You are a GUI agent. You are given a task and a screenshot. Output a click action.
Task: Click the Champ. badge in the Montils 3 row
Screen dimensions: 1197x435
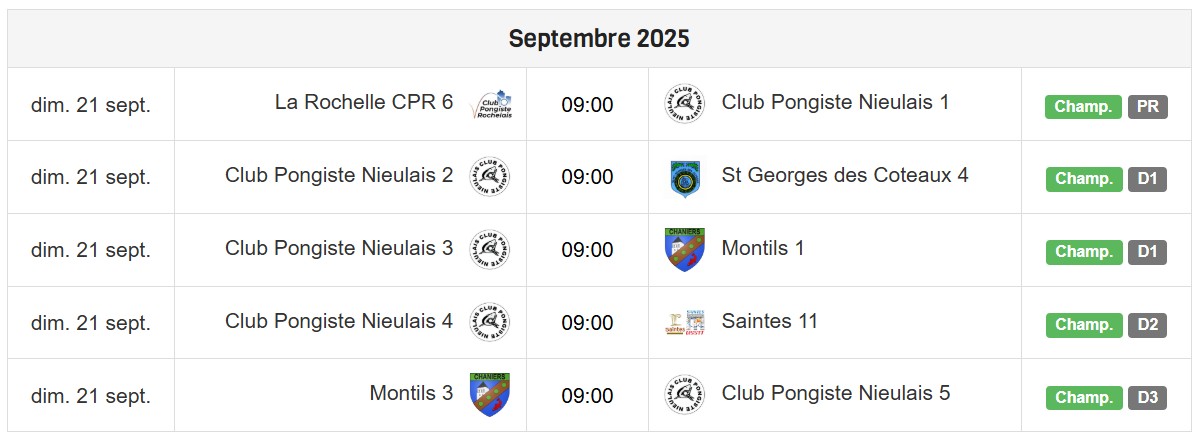pyautogui.click(x=1083, y=398)
